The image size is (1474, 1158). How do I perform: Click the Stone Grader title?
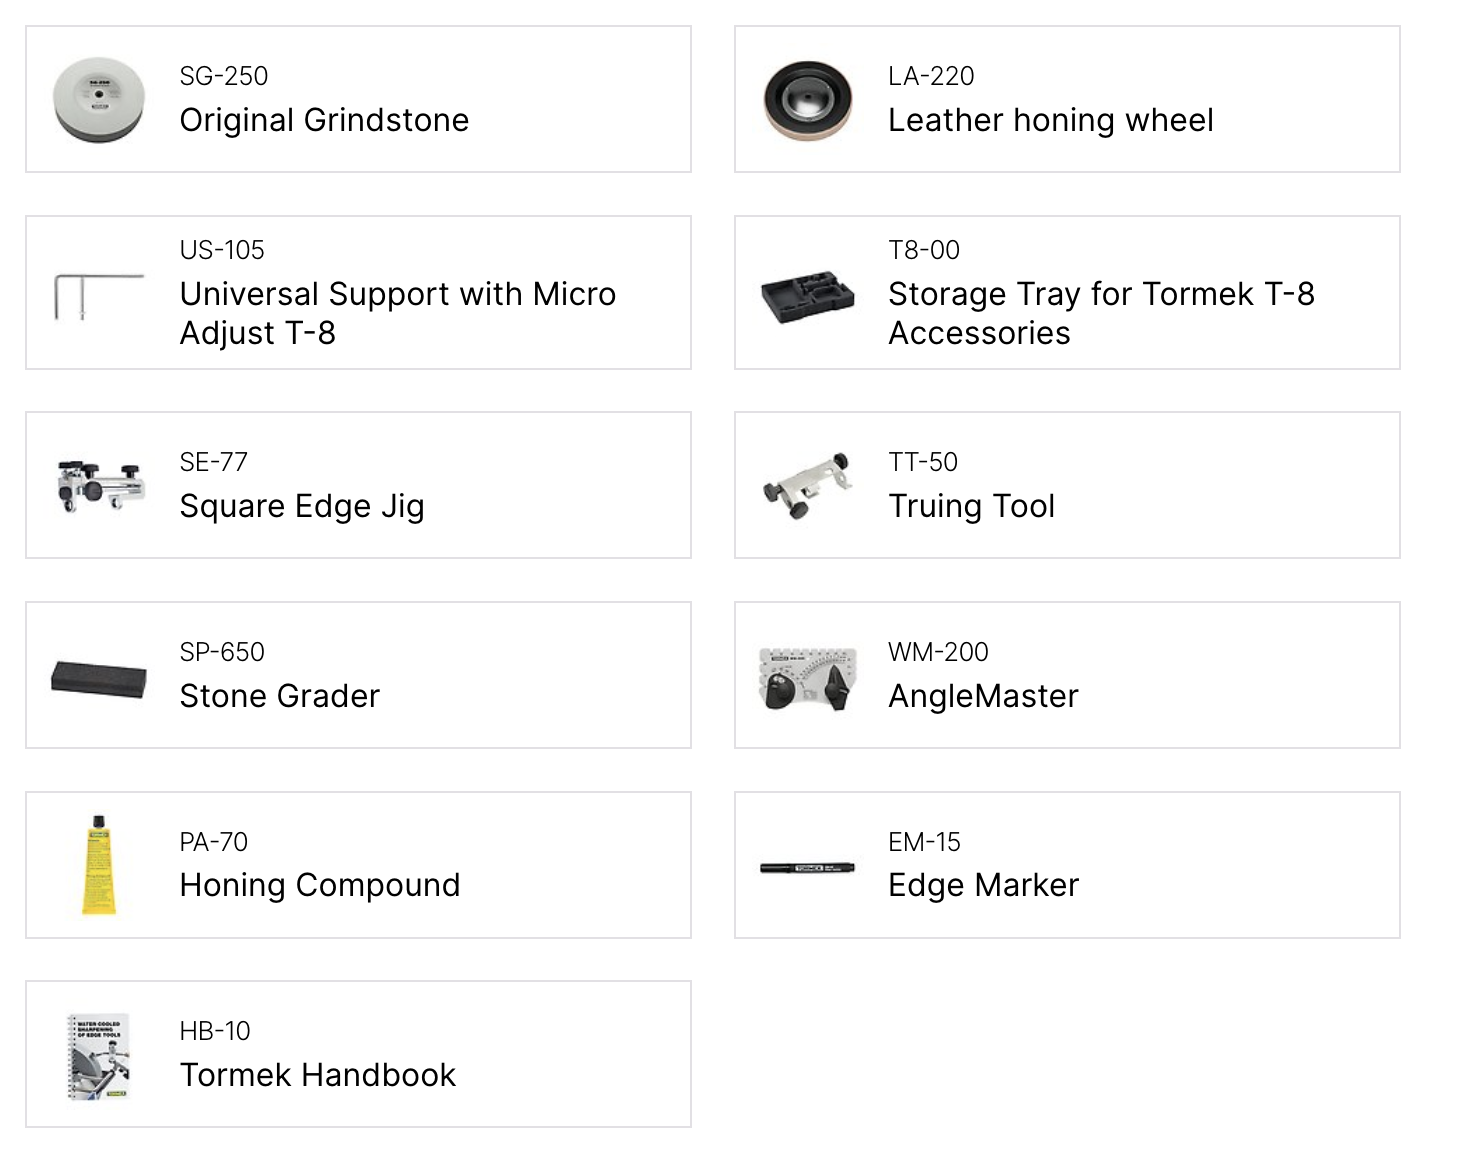pos(280,696)
